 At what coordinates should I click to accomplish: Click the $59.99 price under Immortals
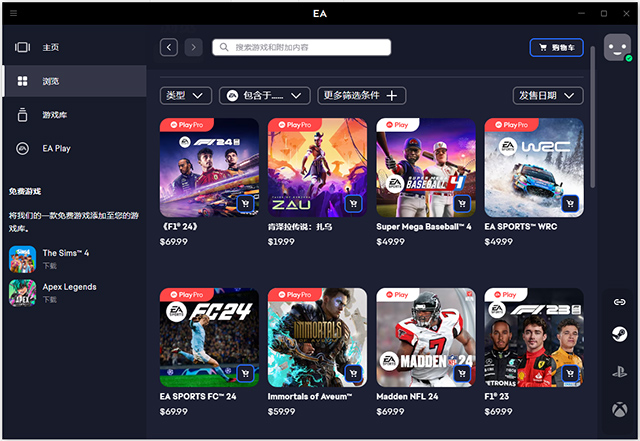281,412
